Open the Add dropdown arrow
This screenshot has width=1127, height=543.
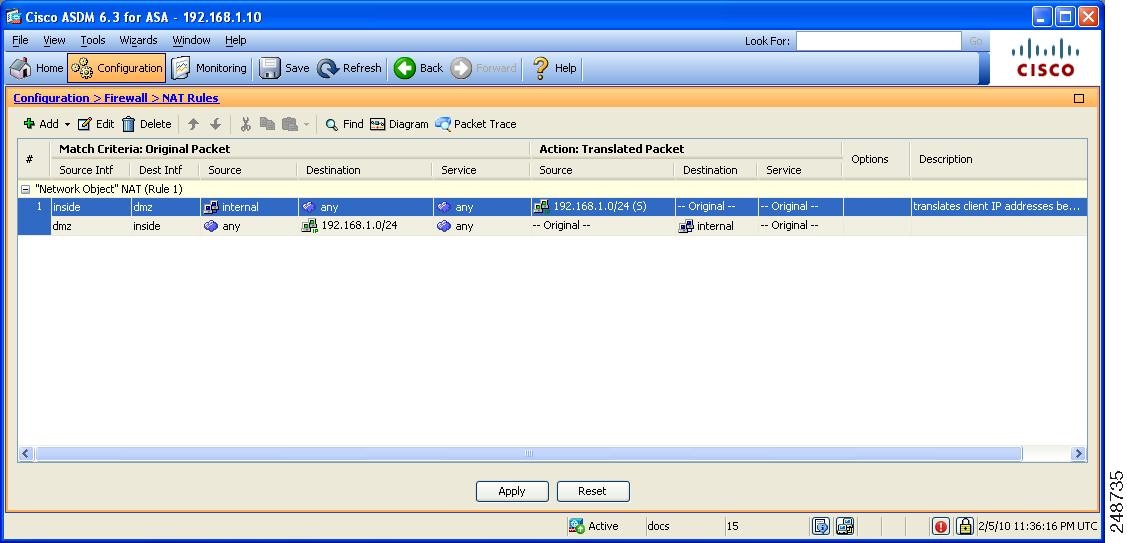(68, 124)
